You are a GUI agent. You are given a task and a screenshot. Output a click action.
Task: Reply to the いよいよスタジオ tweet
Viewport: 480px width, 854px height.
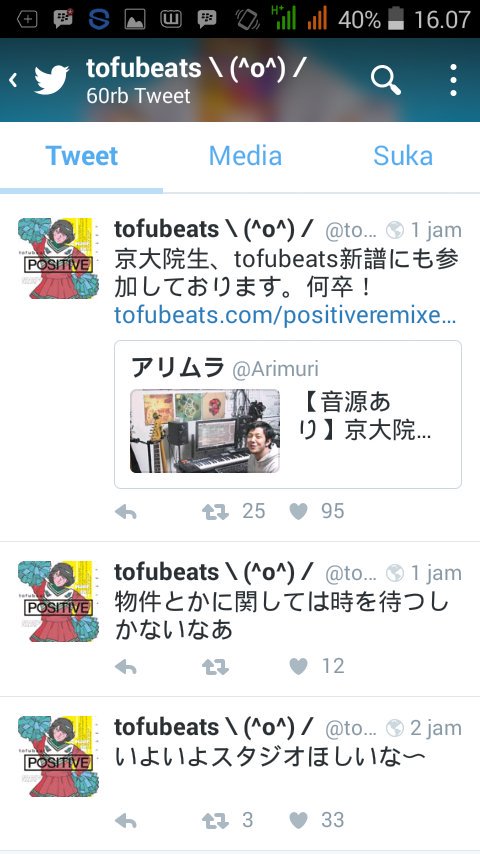pos(126,821)
